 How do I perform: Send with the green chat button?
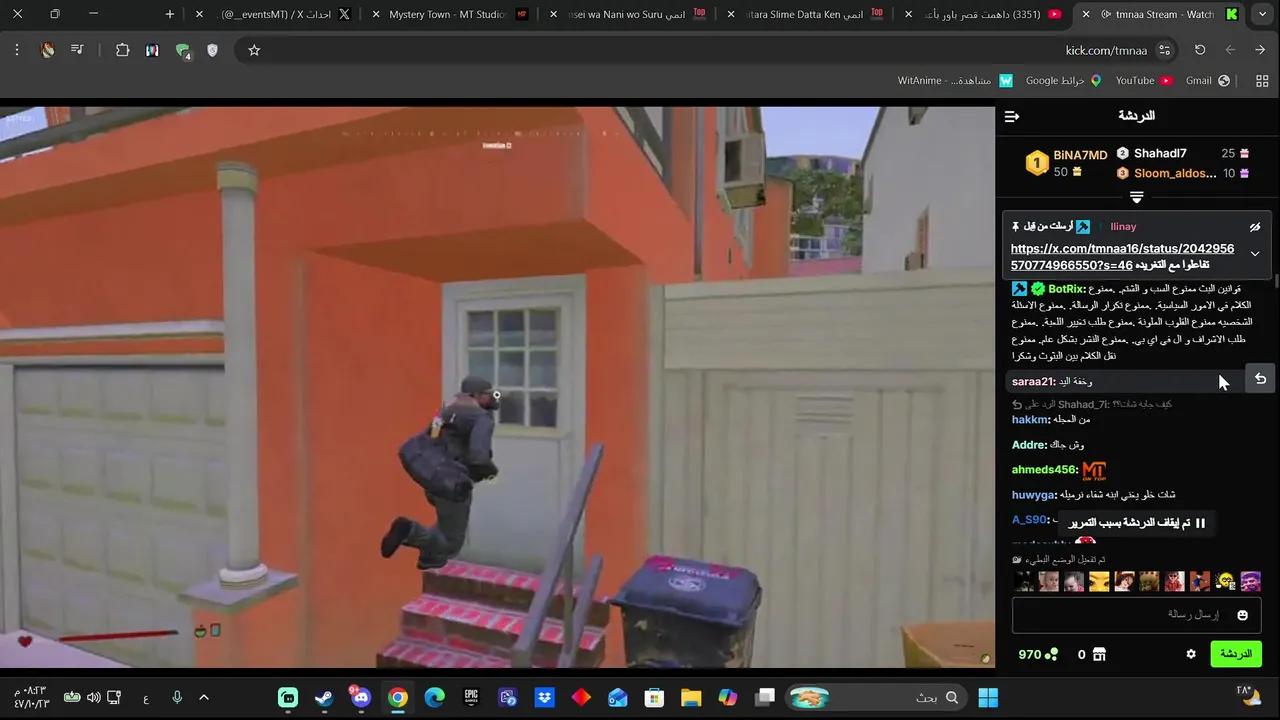[x=1236, y=654]
